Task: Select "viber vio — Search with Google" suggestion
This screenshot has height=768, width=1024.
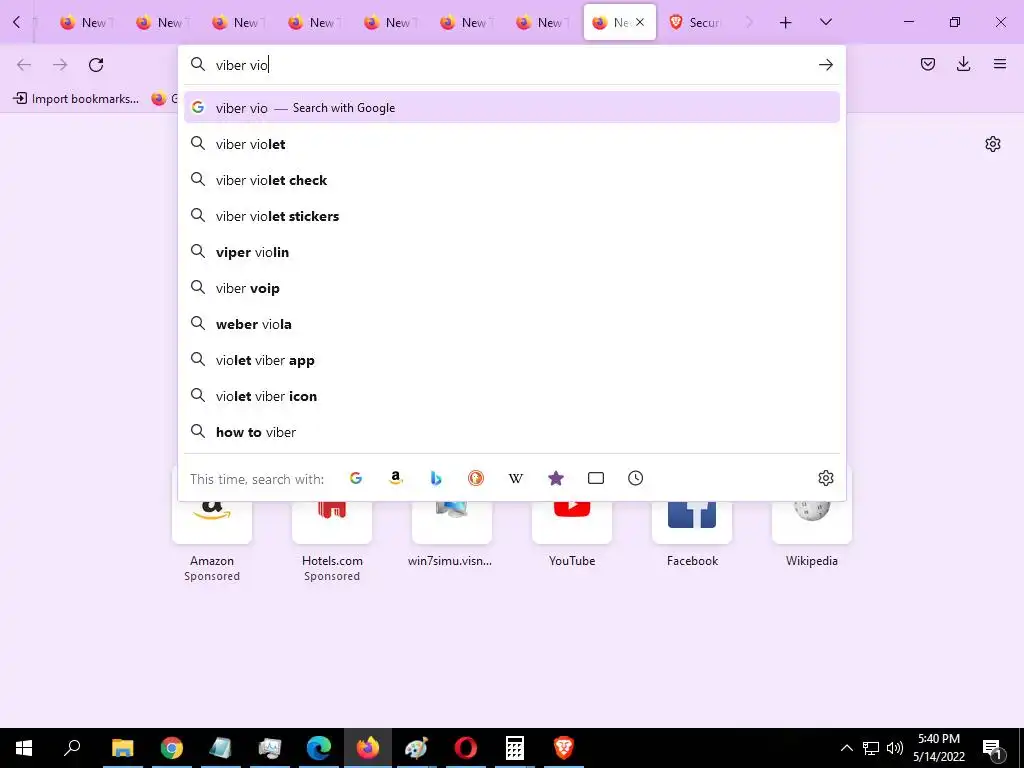Action: click(x=512, y=108)
